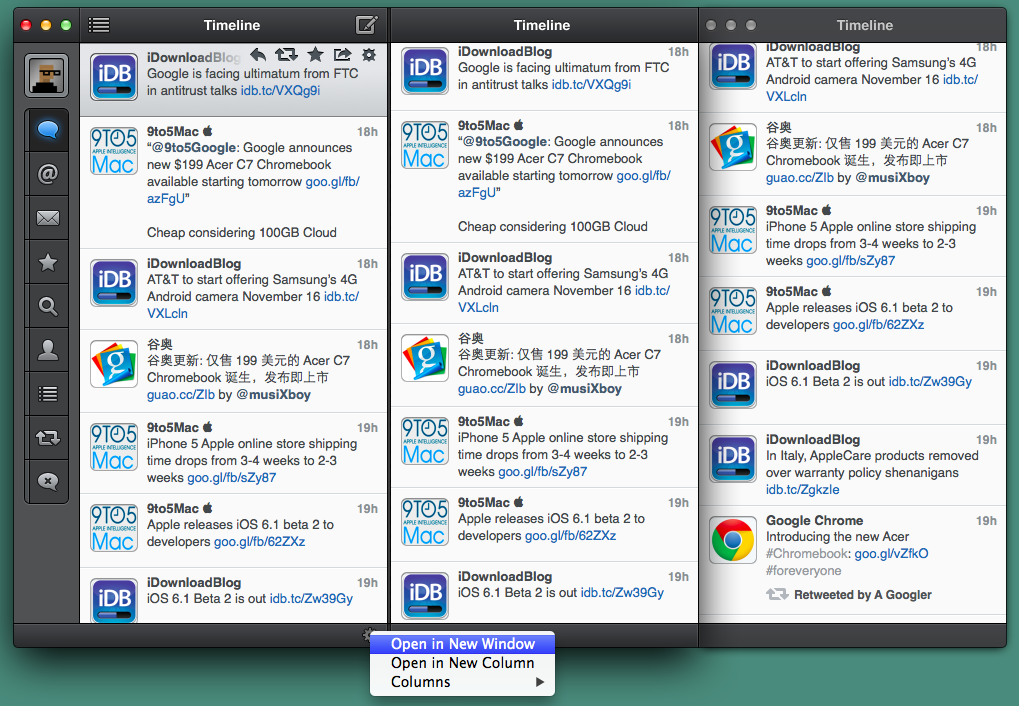
Task: Compose a new tweet with the pencil icon
Action: click(x=367, y=25)
